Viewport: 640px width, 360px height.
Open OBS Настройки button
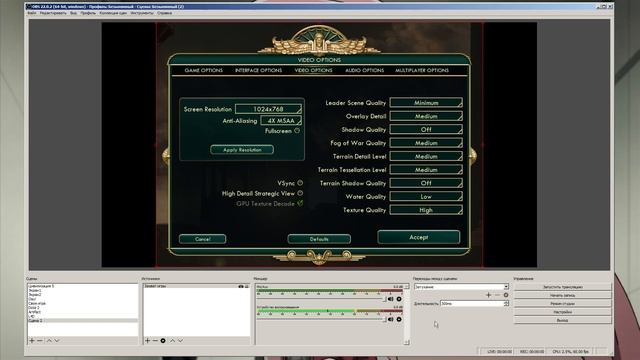(562, 312)
